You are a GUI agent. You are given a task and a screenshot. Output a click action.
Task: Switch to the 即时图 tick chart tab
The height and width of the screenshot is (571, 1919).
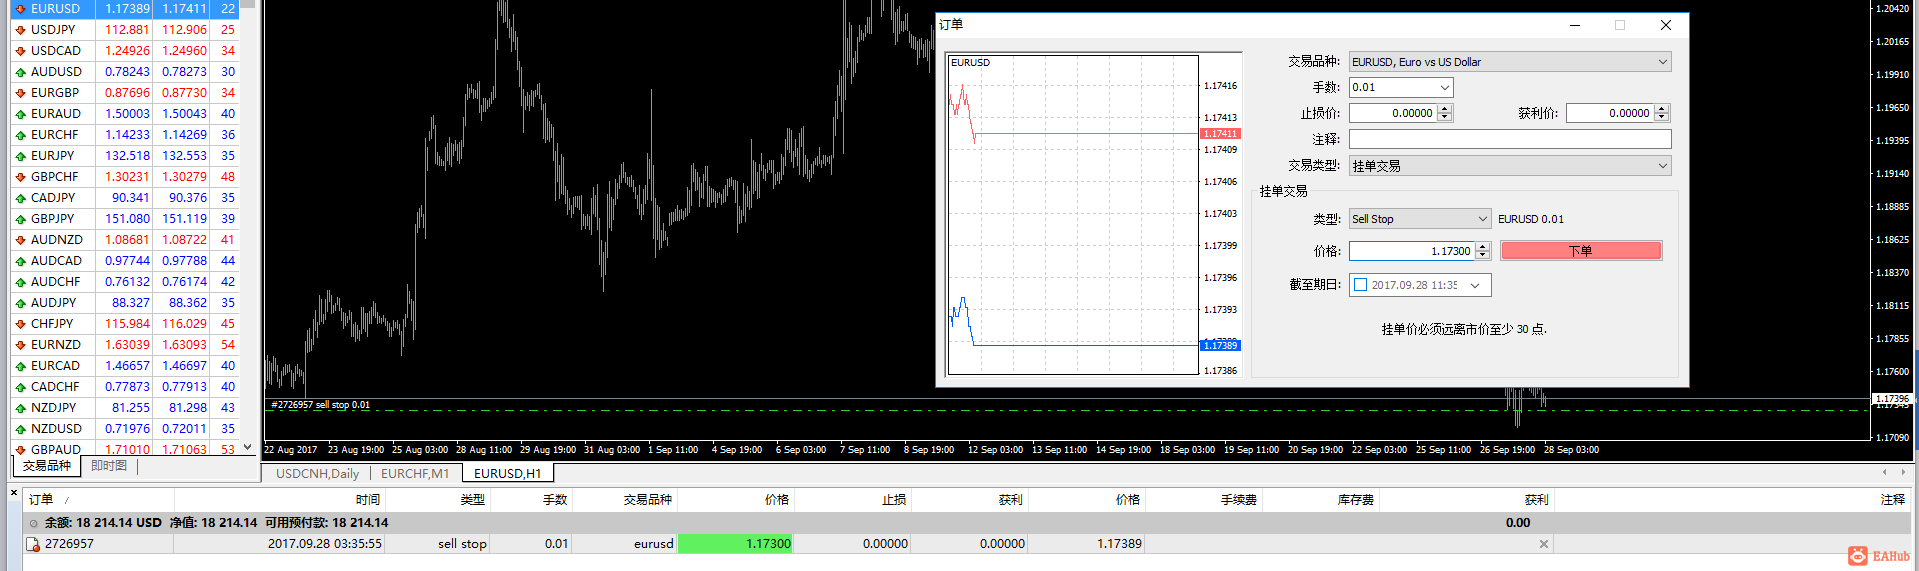click(109, 466)
